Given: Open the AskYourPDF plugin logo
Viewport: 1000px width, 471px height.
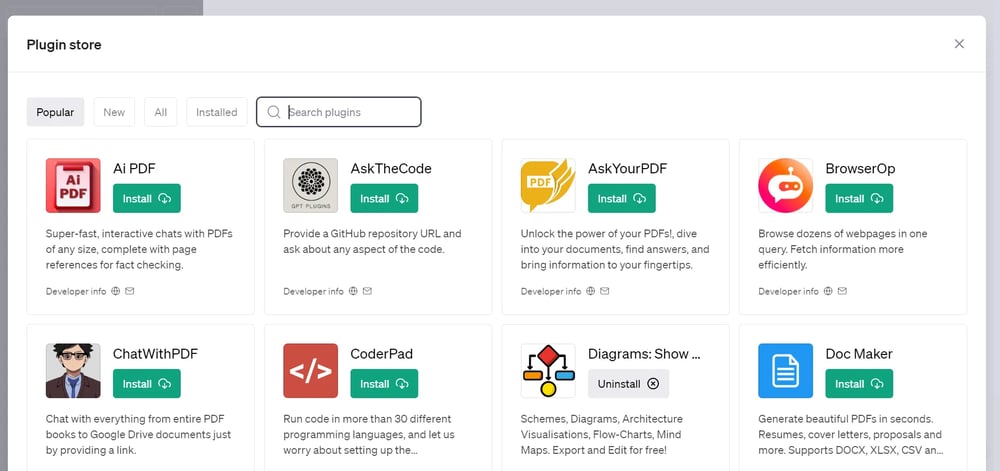Looking at the screenshot, I should tap(548, 185).
